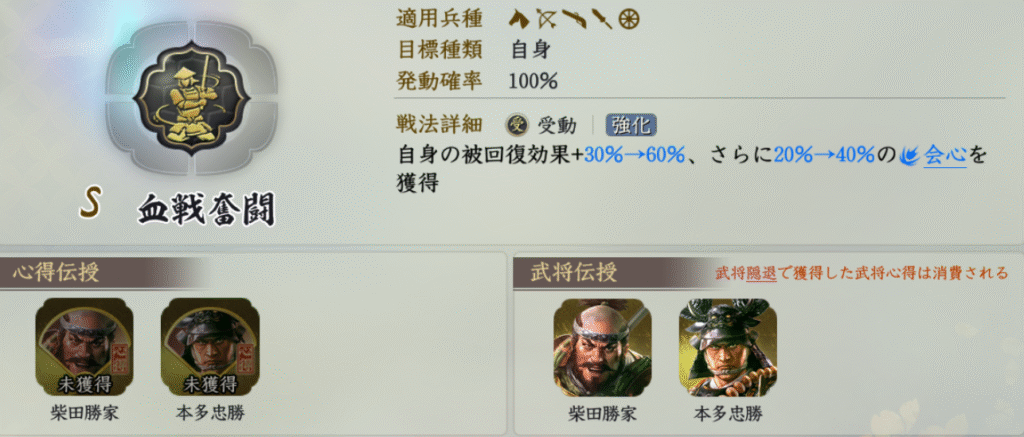
Task: Select the 心得伝授 section header
Action: (56, 273)
